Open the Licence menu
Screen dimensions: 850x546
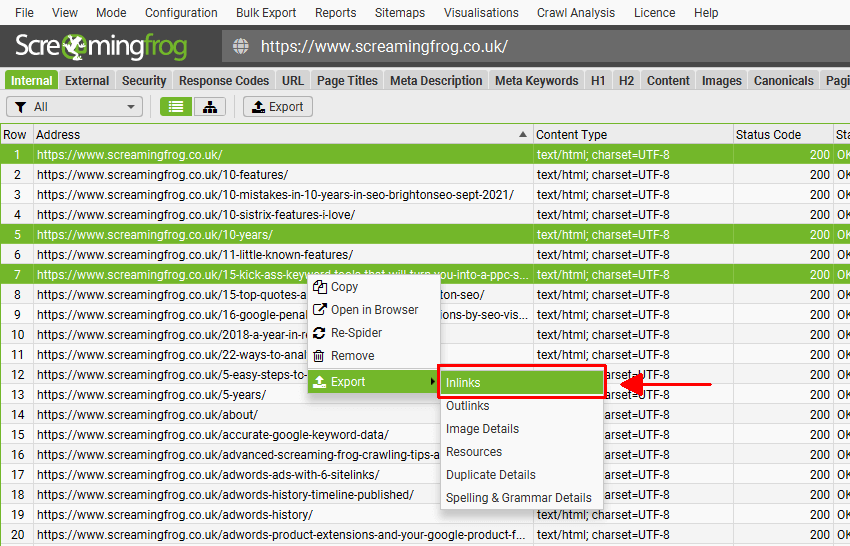pyautogui.click(x=655, y=12)
